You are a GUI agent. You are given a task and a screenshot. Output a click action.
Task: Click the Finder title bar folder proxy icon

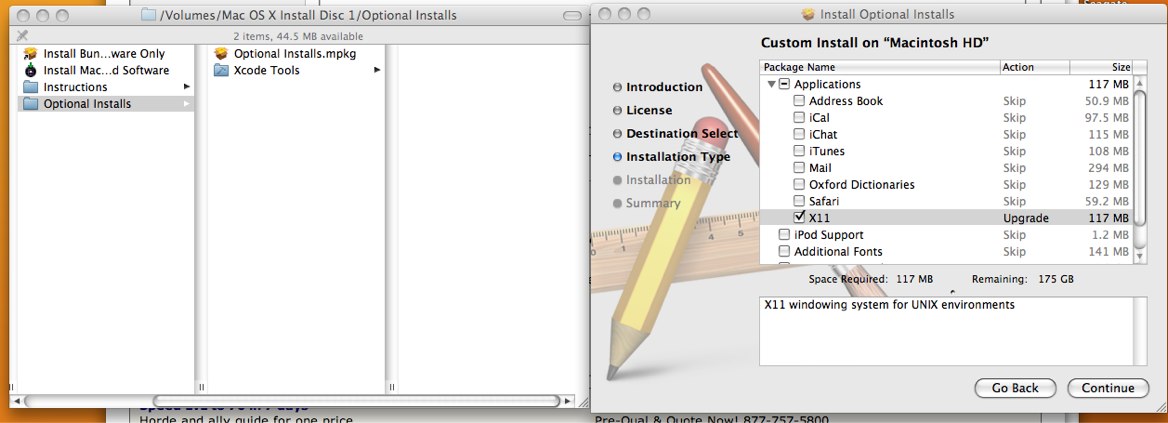pos(148,15)
